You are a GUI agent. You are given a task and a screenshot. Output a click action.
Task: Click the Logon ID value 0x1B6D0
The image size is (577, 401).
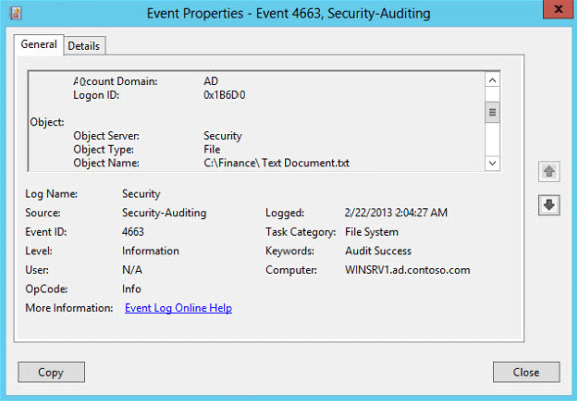coord(224,95)
